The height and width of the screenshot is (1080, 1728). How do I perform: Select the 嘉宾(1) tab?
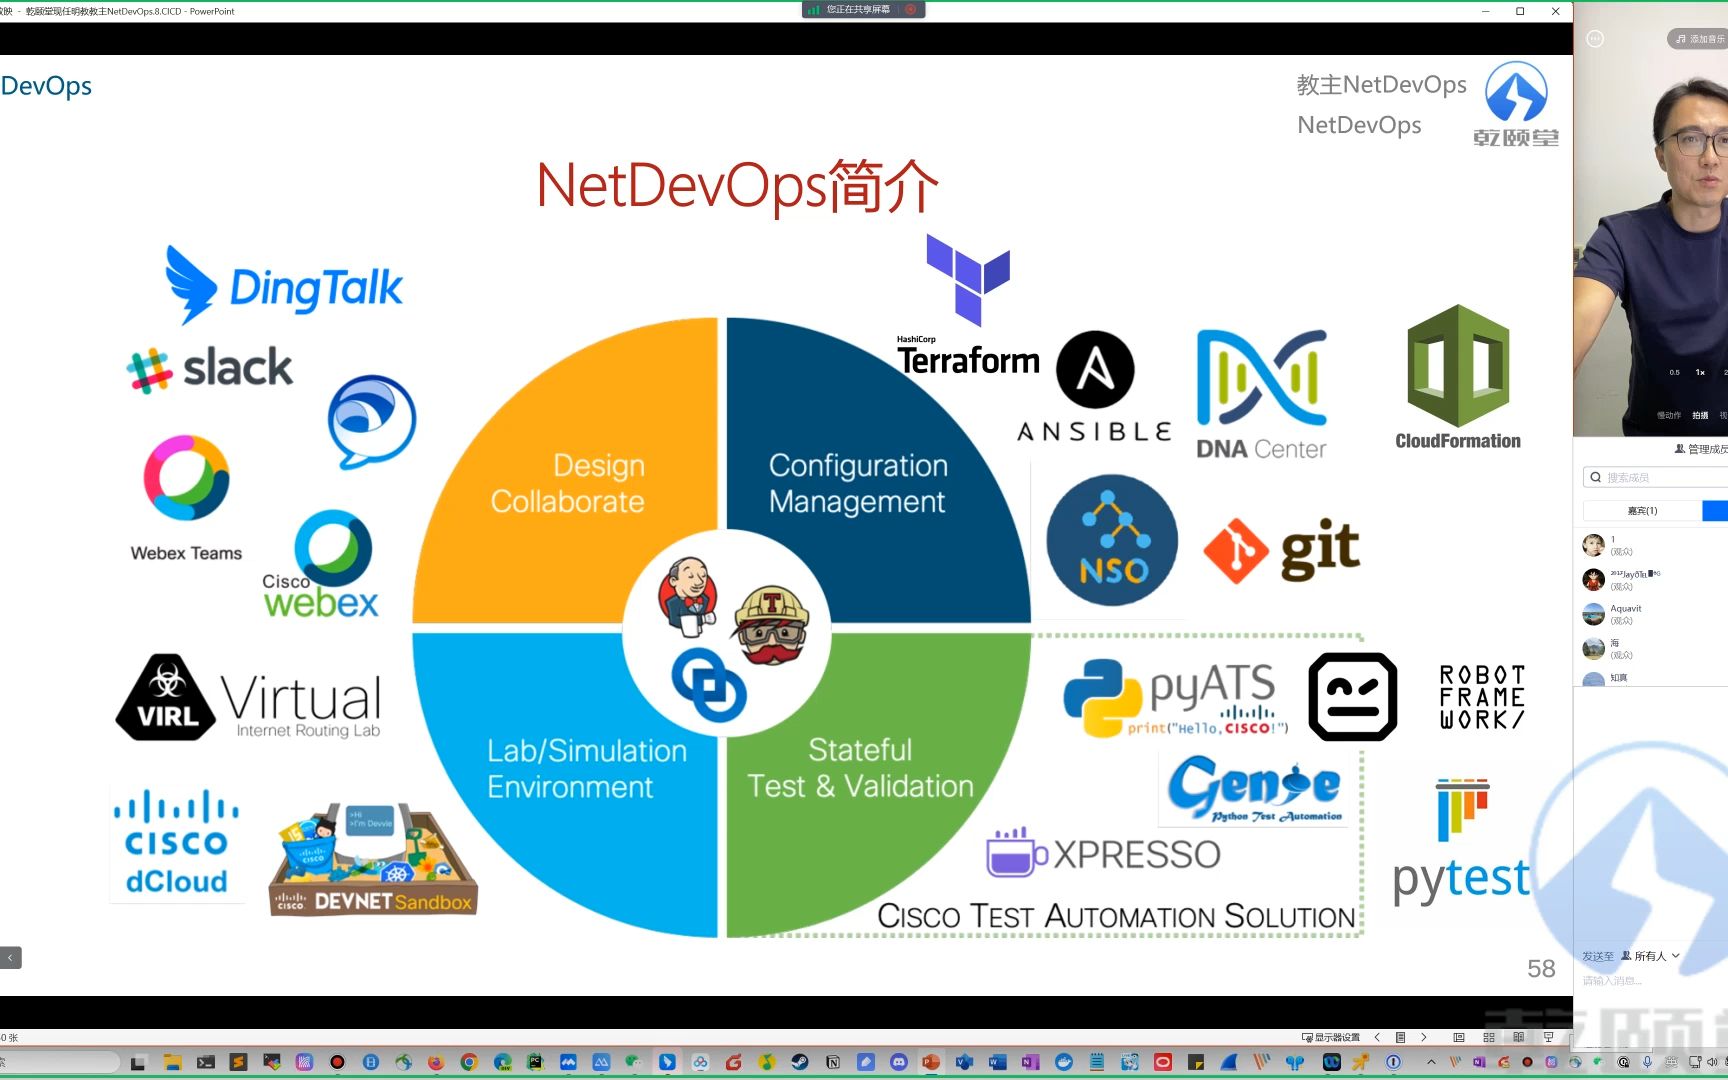[1642, 511]
